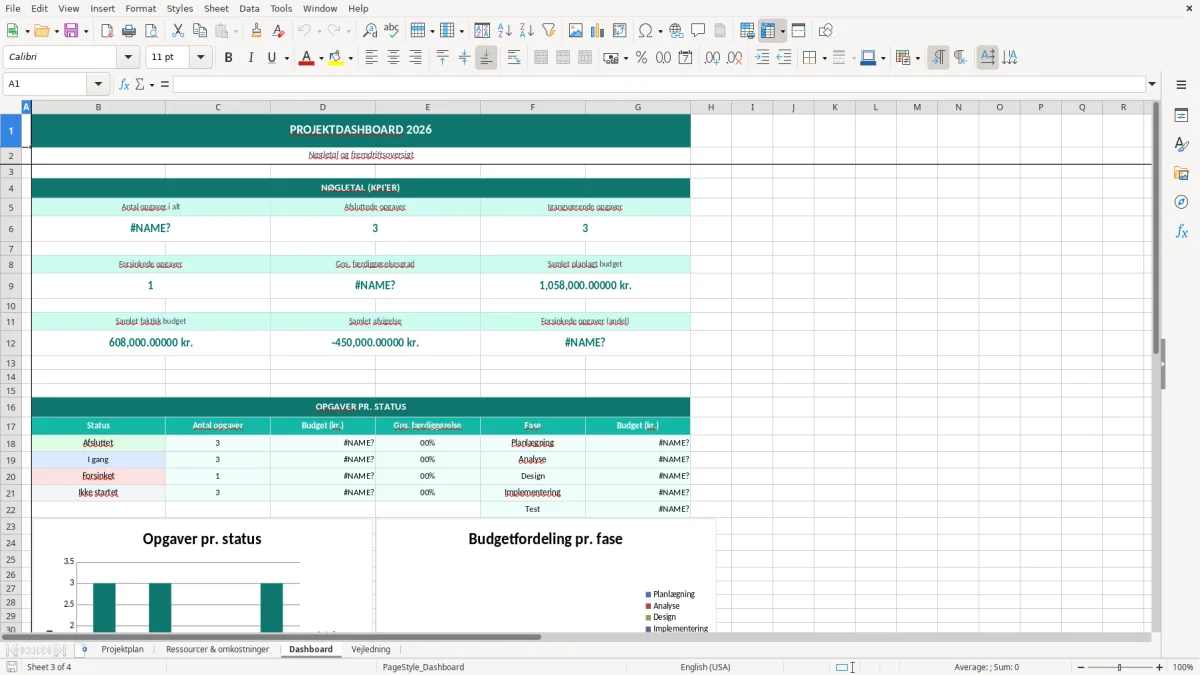
Task: Open the Font Size dropdown
Action: coord(201,58)
